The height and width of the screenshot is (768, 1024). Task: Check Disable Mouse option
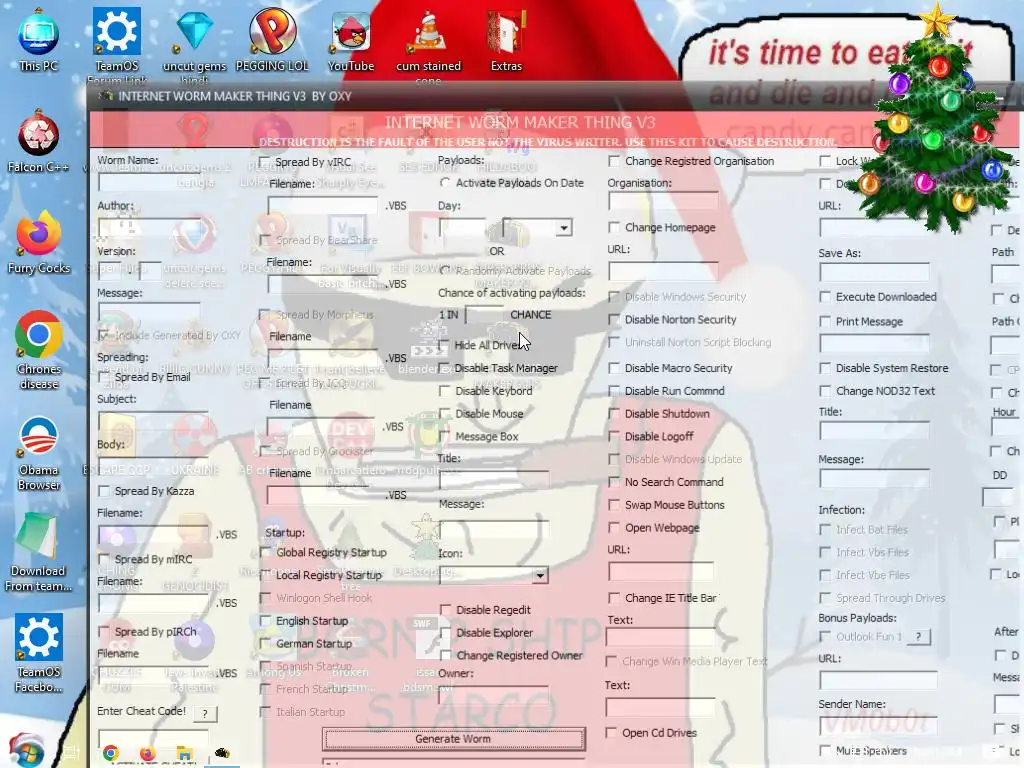(x=445, y=414)
